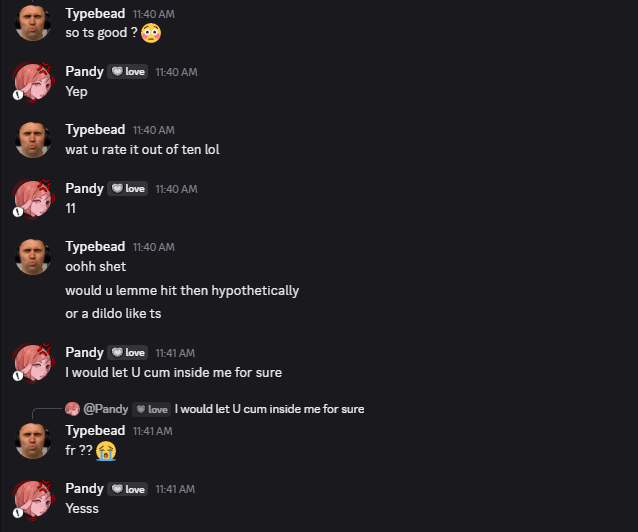The image size is (638, 532).
Task: Open Typebead's username above "oohh shet"
Action: (95, 247)
